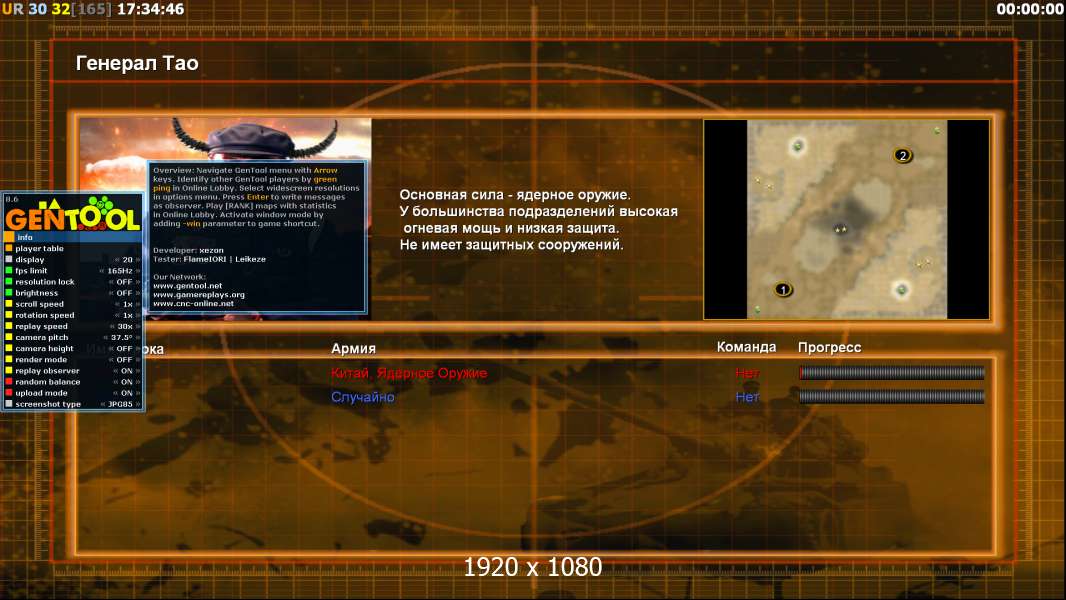Click the 1920 x 1080 resolution label

[533, 567]
